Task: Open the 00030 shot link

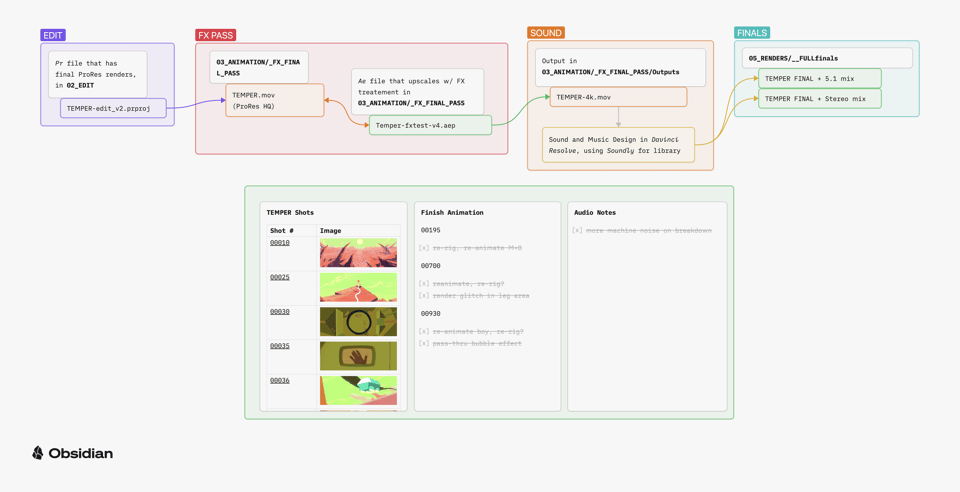Action: pyautogui.click(x=280, y=312)
